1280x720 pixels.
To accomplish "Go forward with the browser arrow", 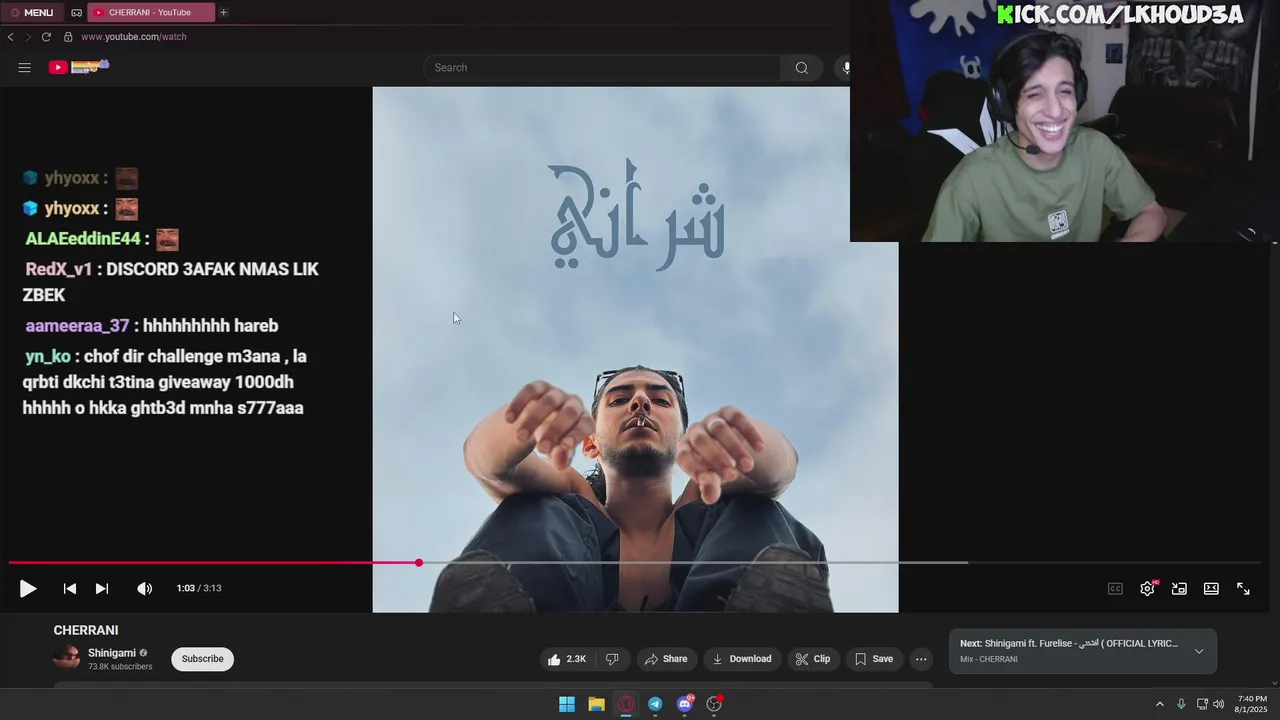I will [x=28, y=37].
